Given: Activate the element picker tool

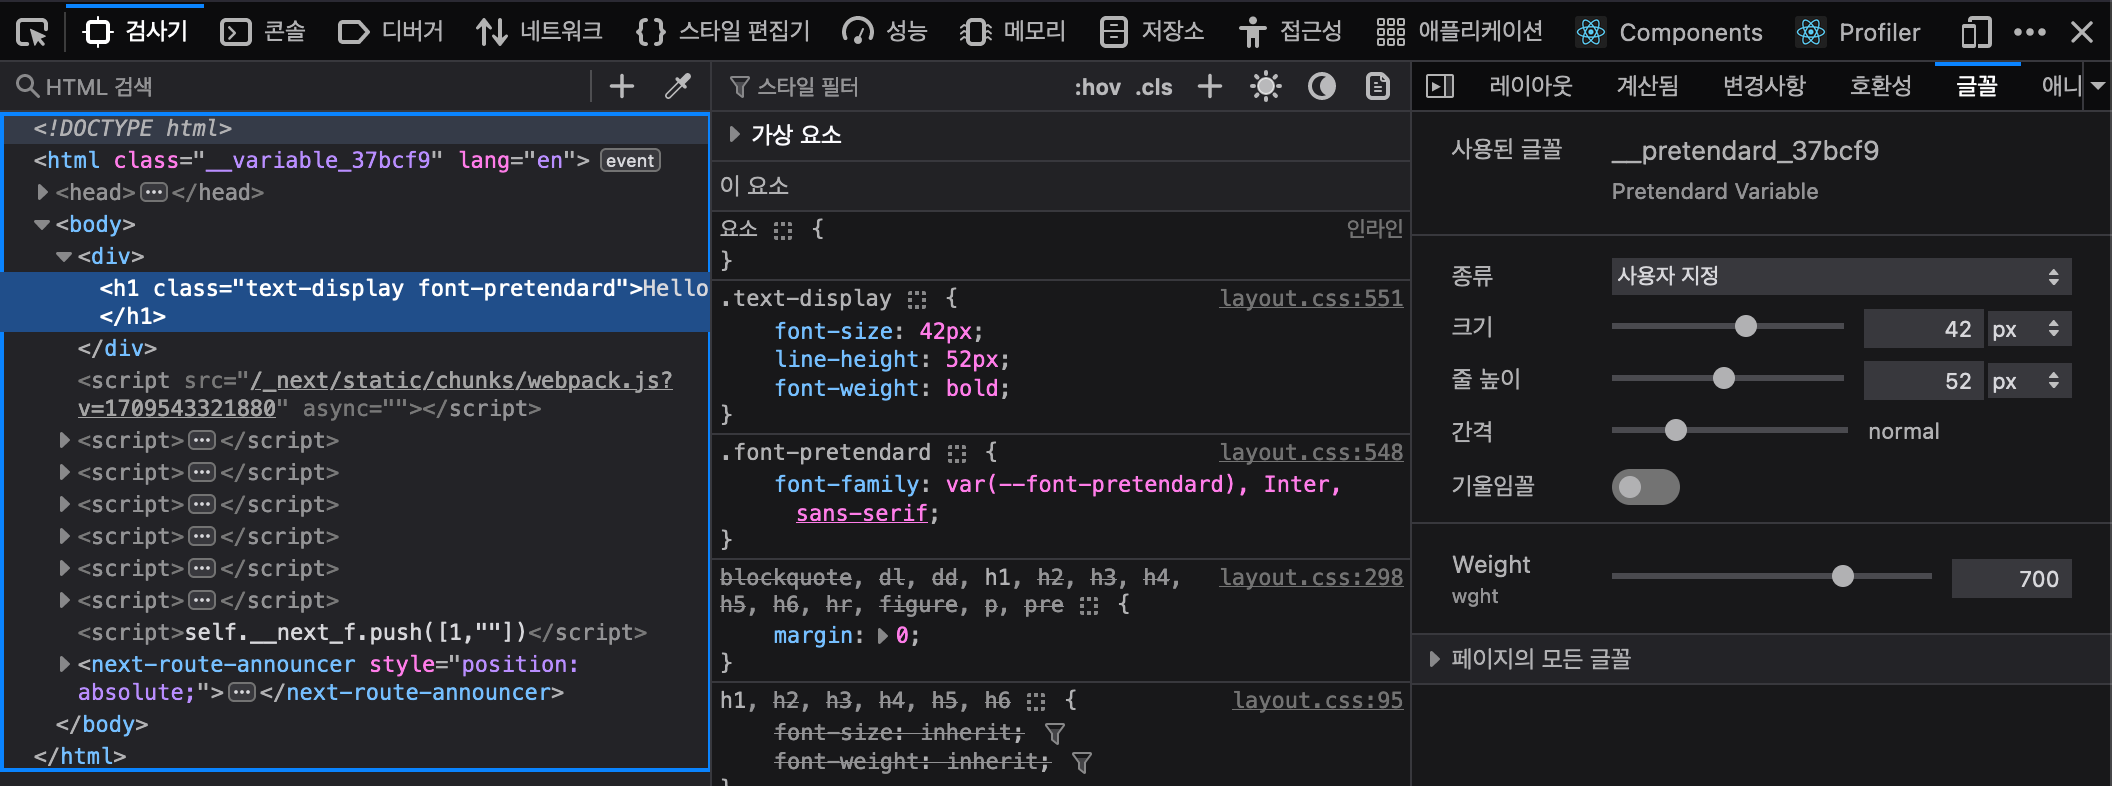Looking at the screenshot, I should 32,33.
